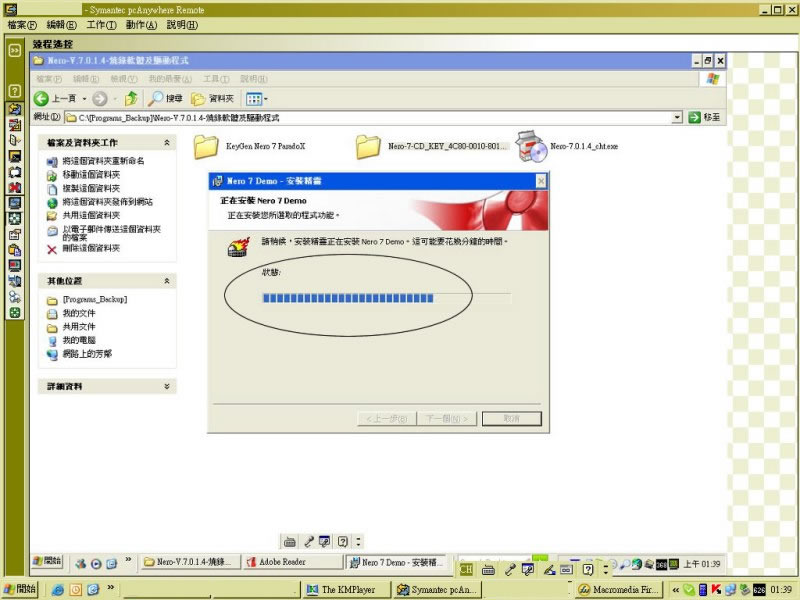This screenshot has width=800, height=600.
Task: Click the Up one folder icon
Action: click(132, 98)
